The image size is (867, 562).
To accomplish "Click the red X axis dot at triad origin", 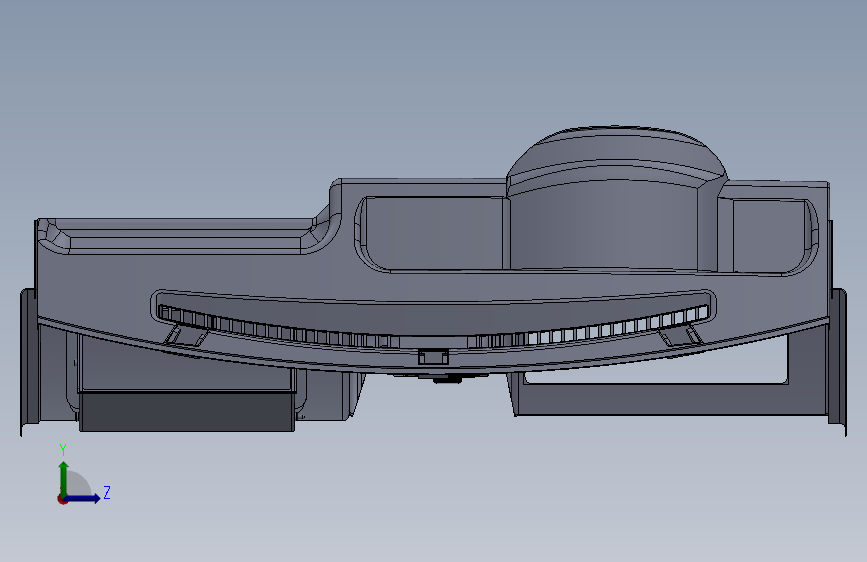I will click(x=62, y=499).
